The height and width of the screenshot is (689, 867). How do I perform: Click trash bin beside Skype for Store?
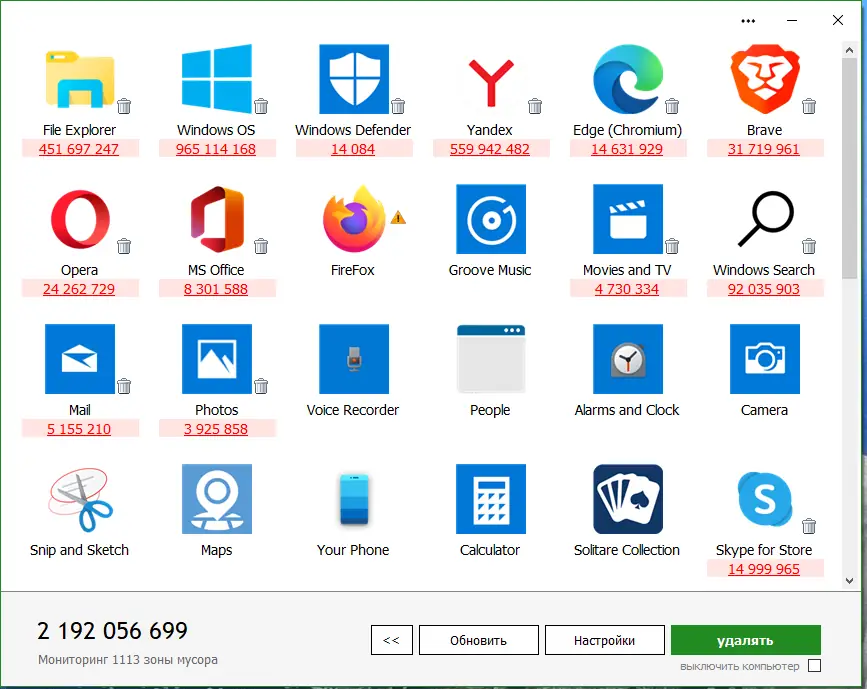(x=809, y=525)
